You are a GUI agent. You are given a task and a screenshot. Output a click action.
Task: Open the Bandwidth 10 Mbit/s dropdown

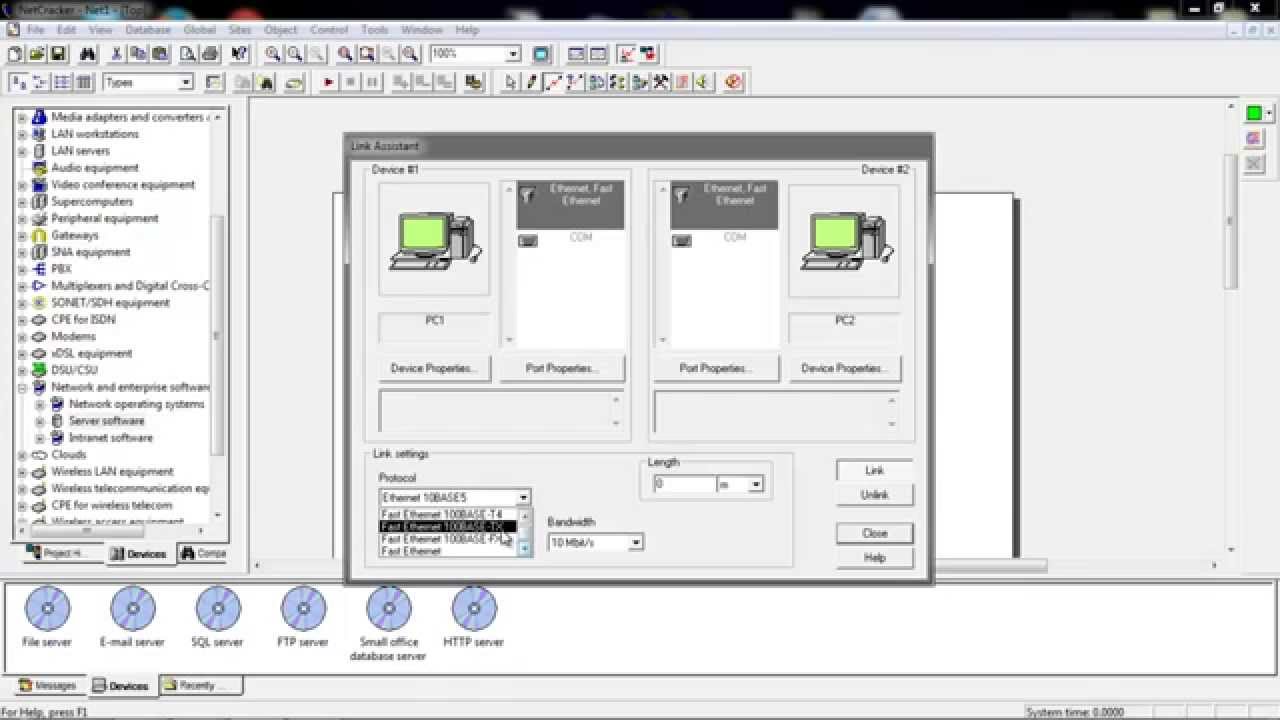click(x=635, y=542)
